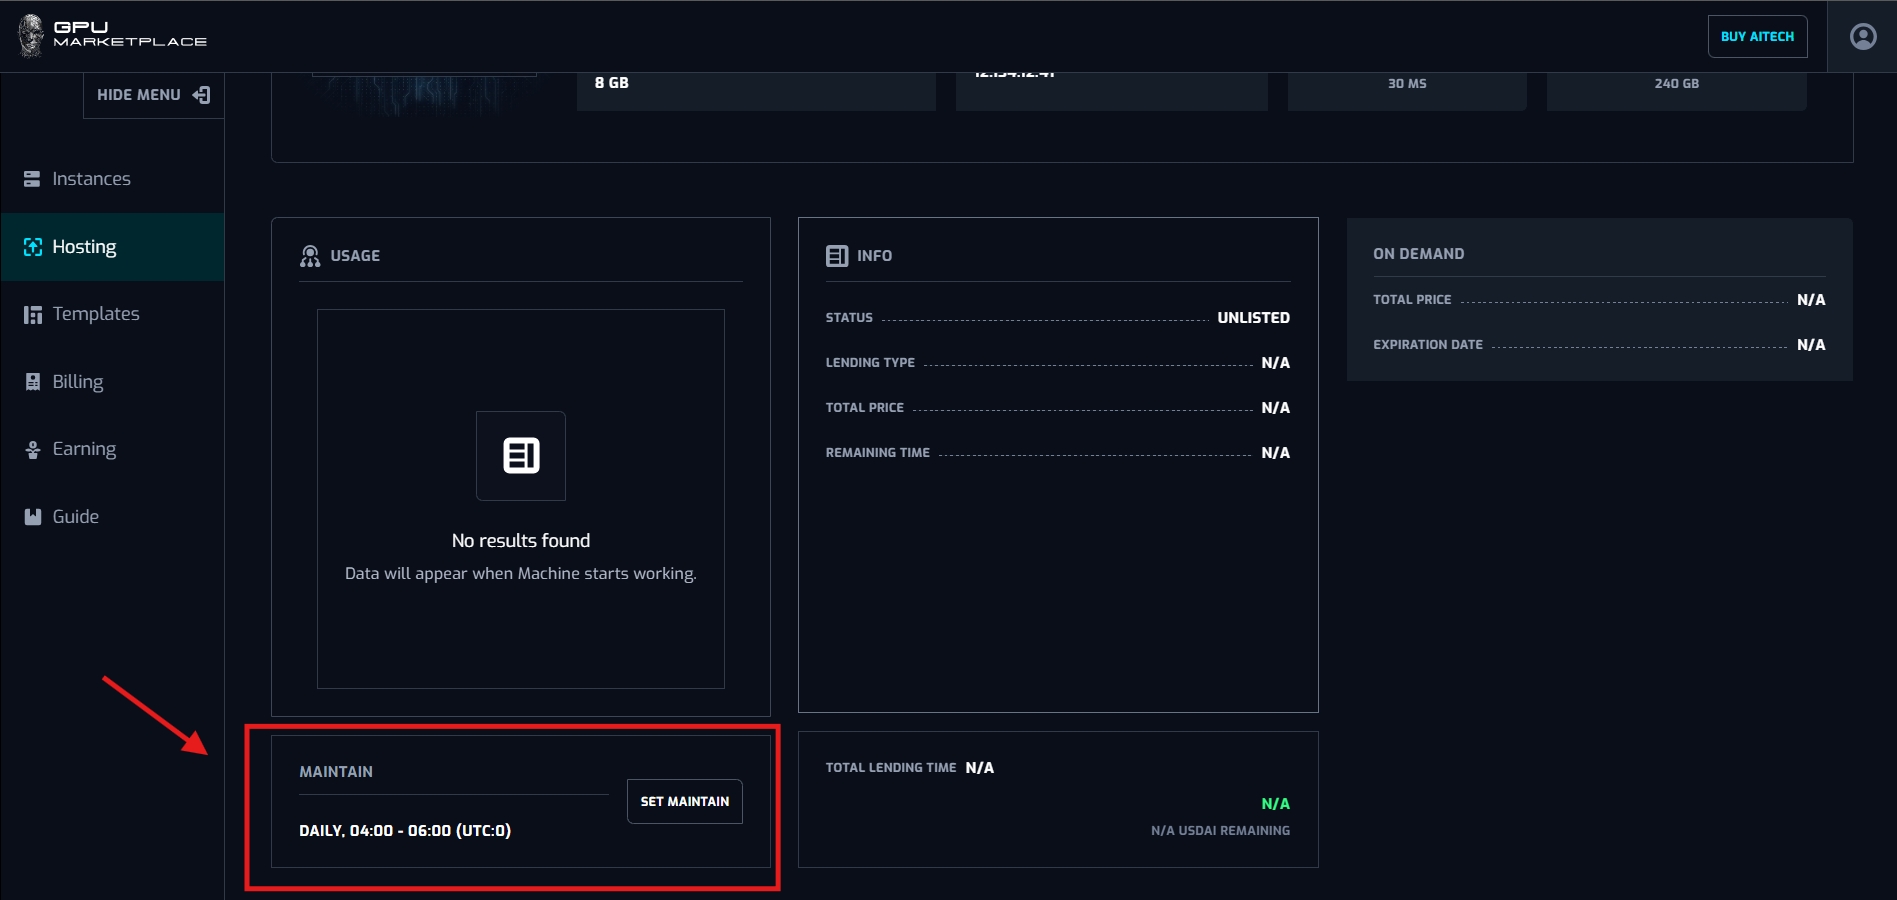Click the Billing sidebar icon

point(32,382)
